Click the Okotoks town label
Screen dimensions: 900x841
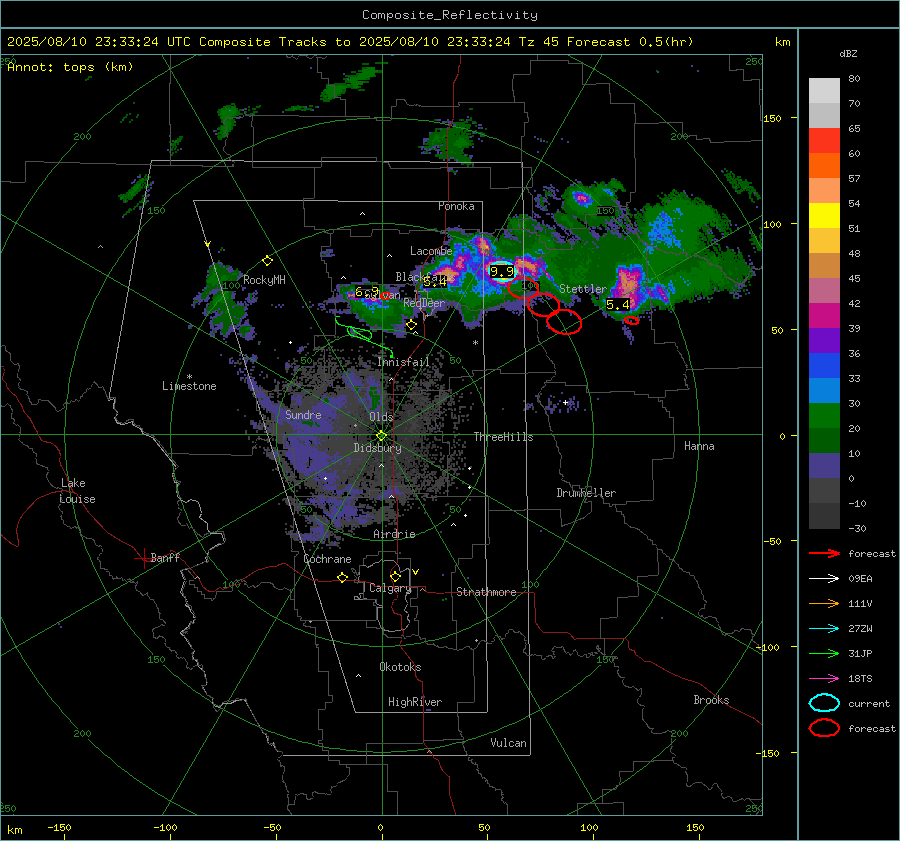coord(400,667)
